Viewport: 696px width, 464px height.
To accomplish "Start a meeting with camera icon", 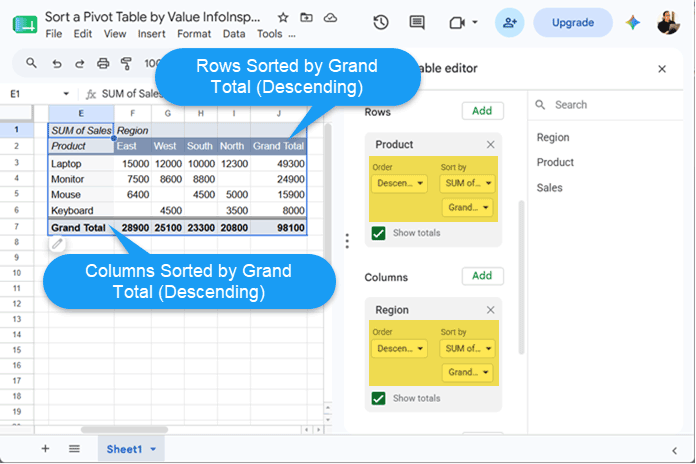I will tap(457, 22).
